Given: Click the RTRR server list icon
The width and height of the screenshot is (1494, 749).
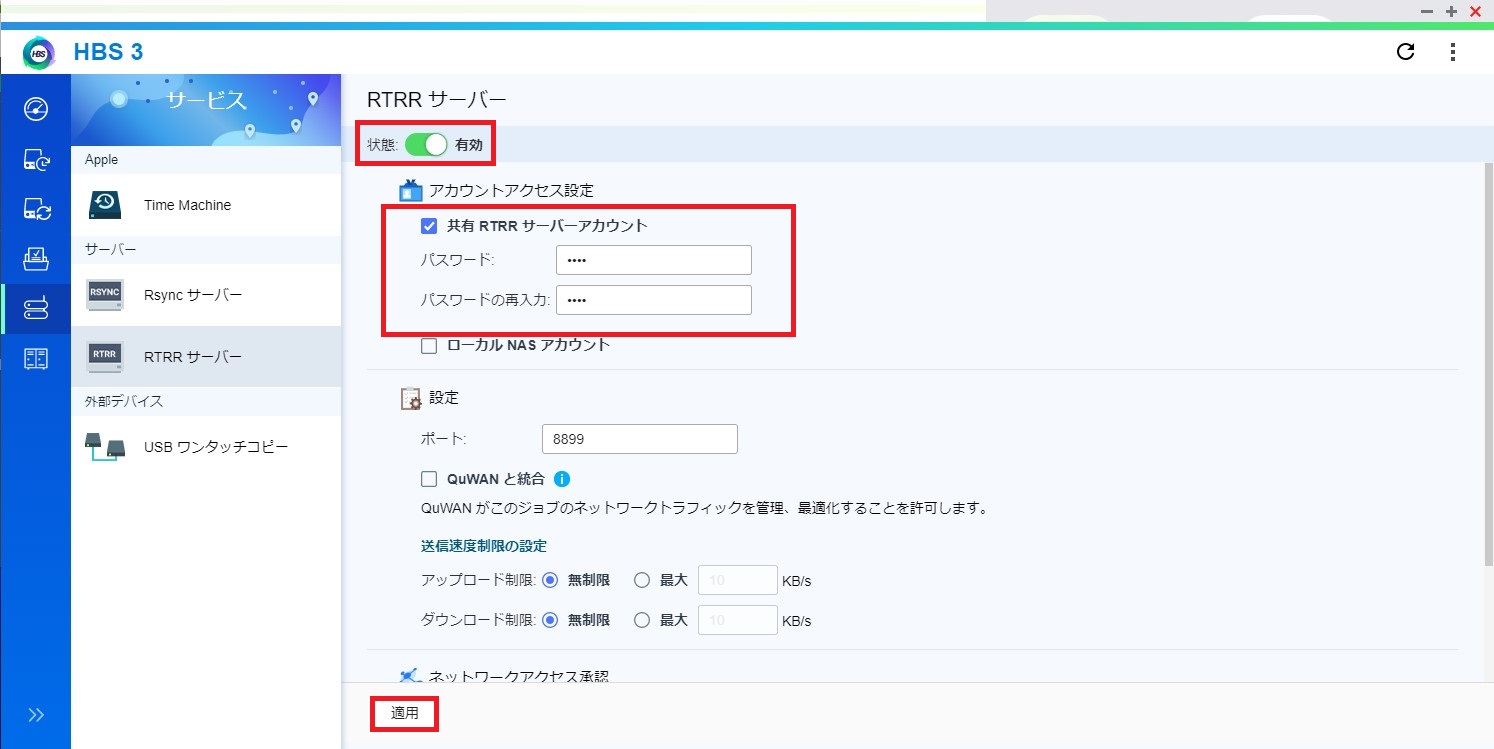Looking at the screenshot, I should click(105, 357).
